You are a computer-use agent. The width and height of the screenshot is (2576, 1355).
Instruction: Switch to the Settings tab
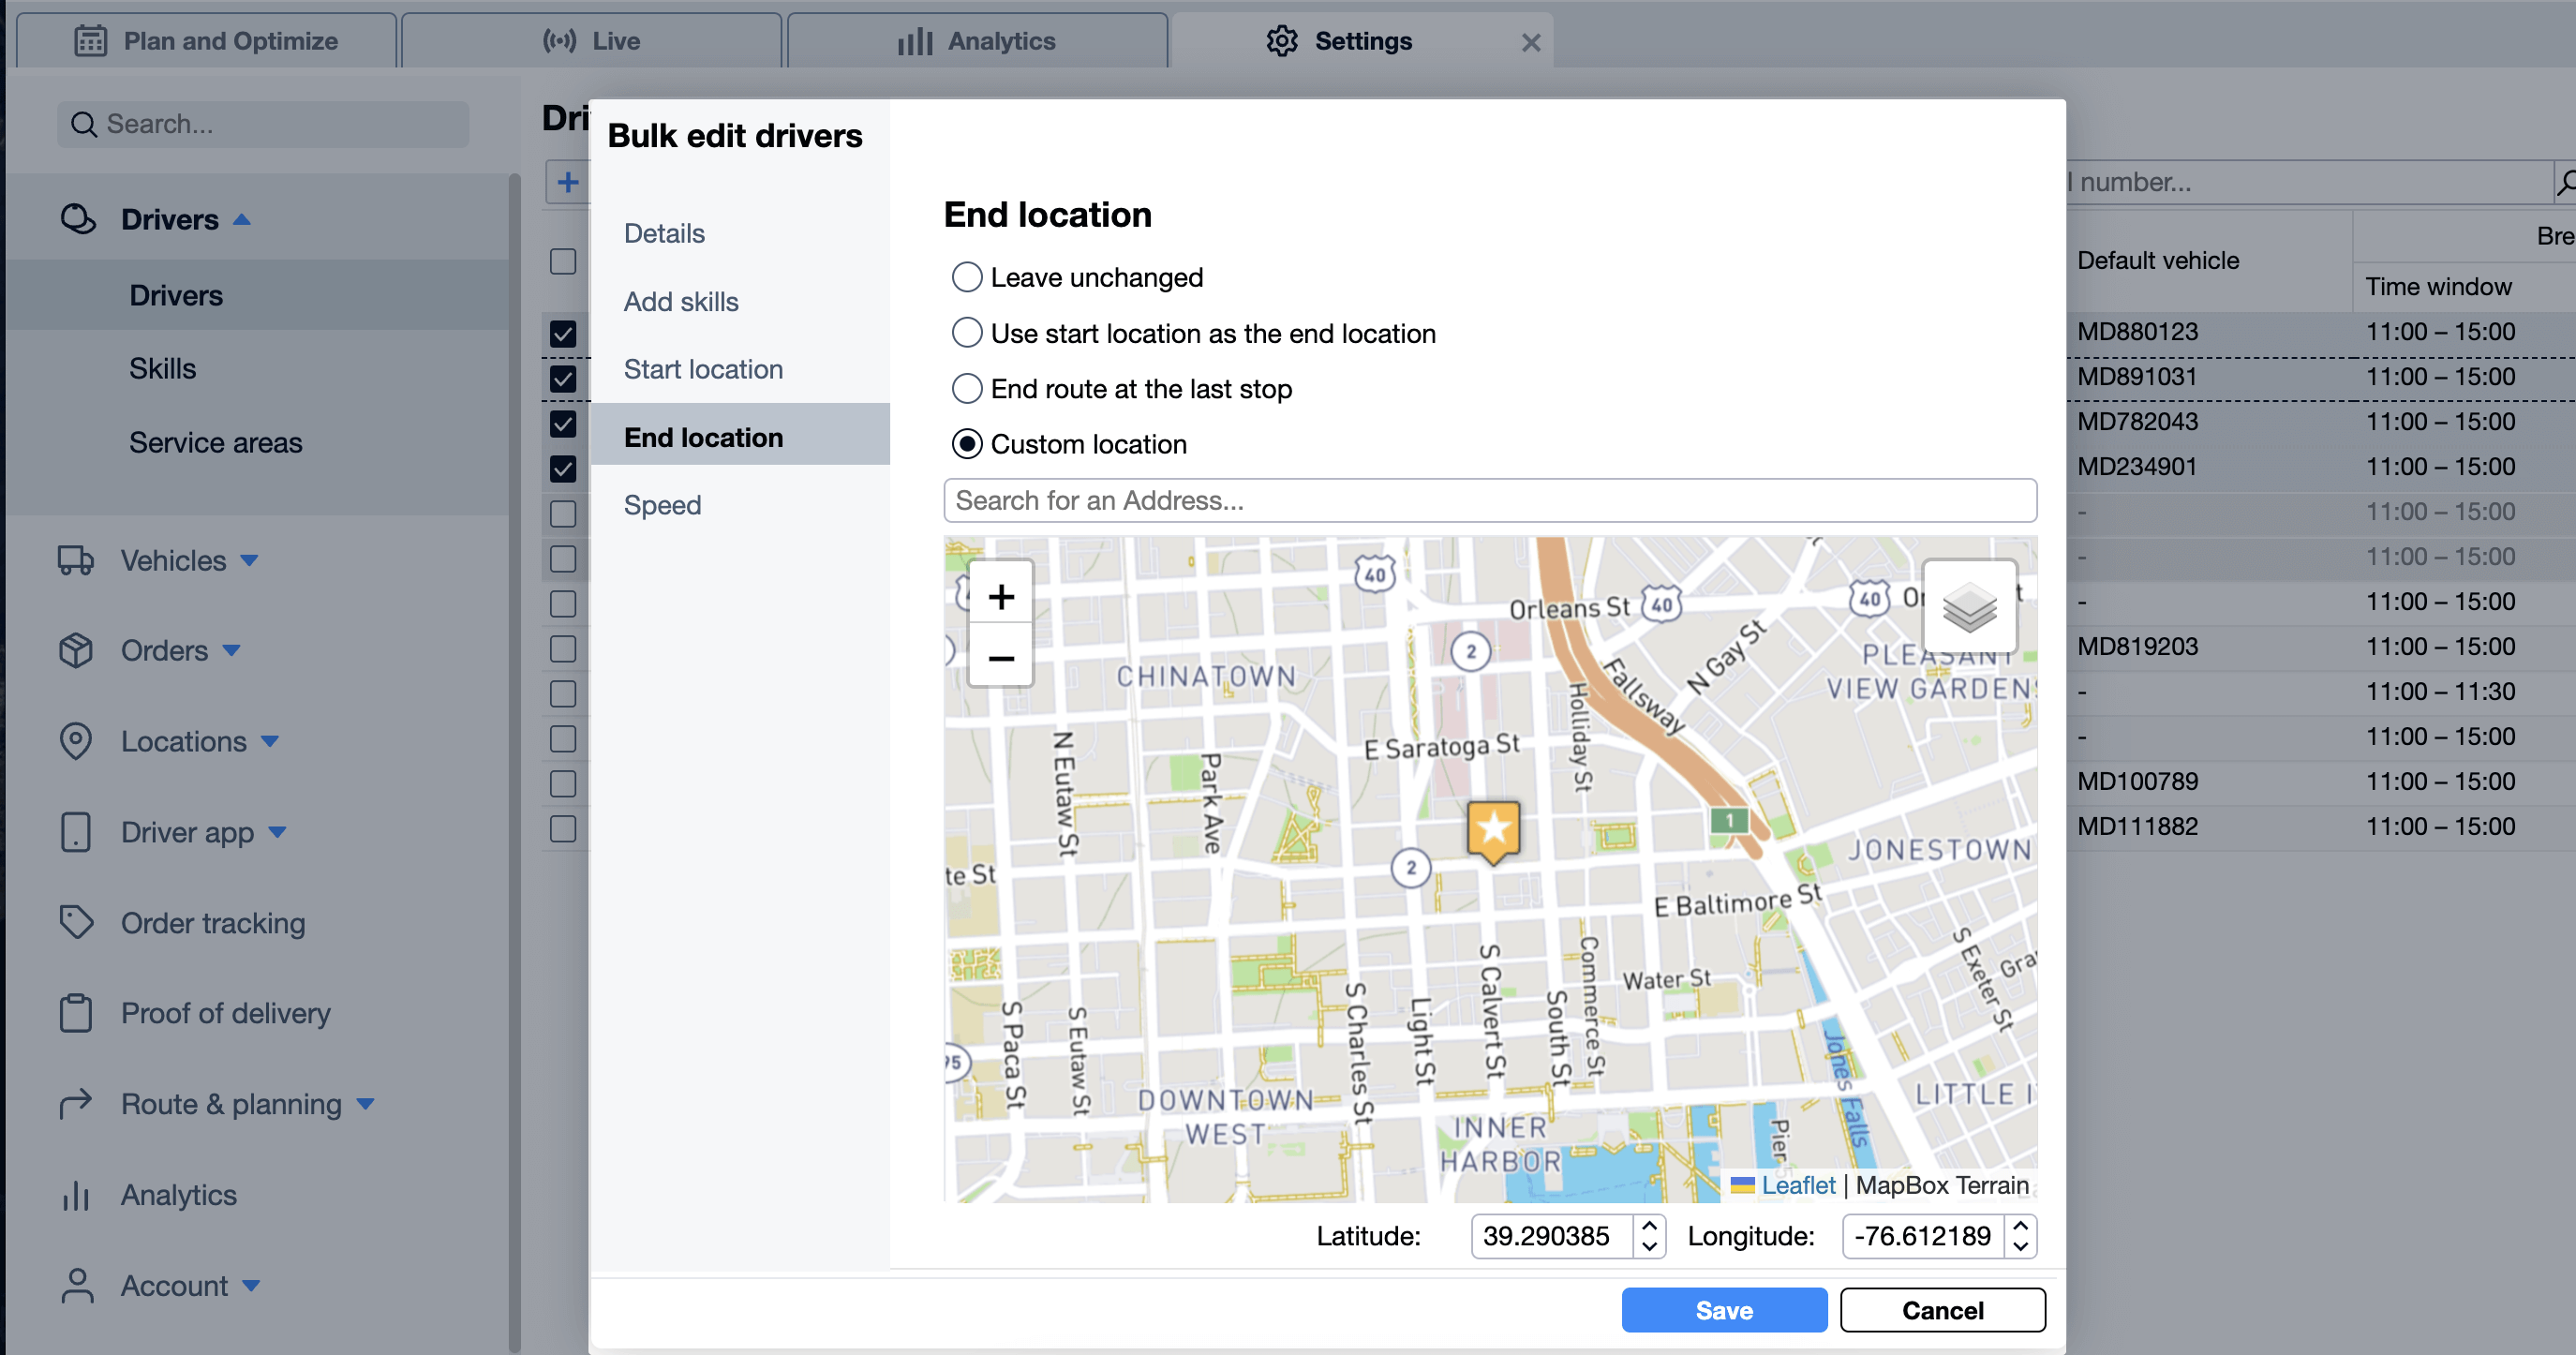pos(1340,41)
